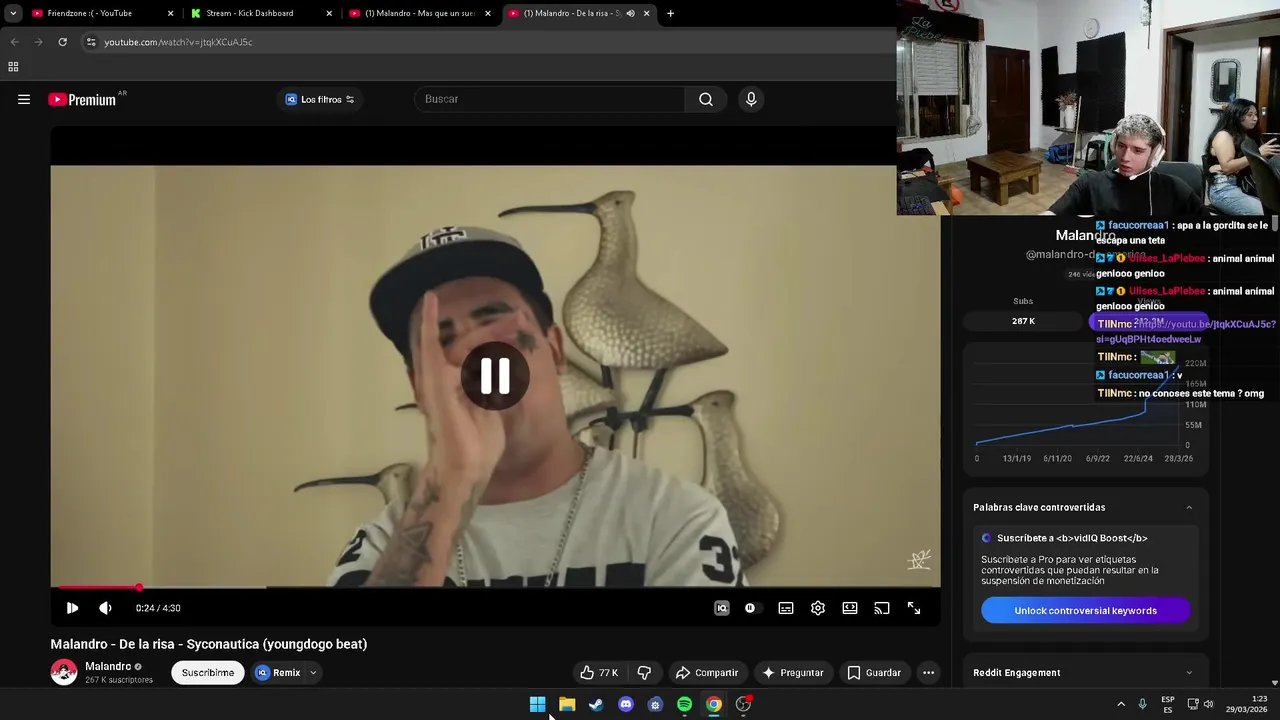Go to YouTube Premium home logo

tap(82, 99)
